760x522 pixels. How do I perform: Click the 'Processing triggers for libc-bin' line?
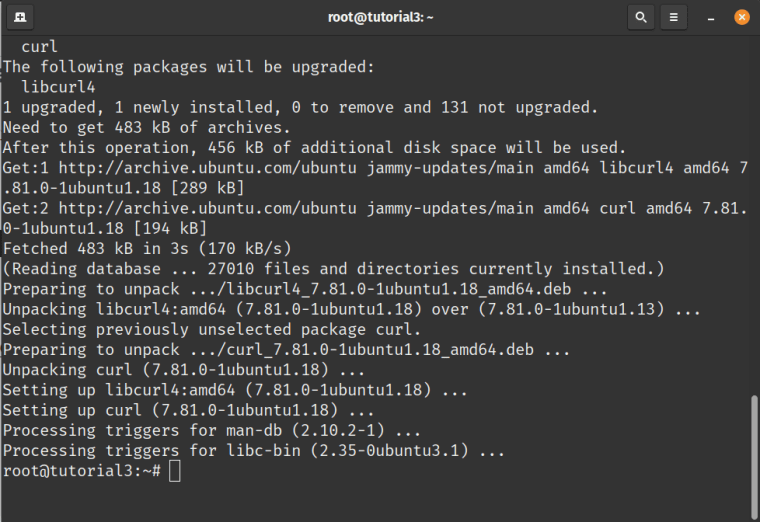(x=253, y=451)
